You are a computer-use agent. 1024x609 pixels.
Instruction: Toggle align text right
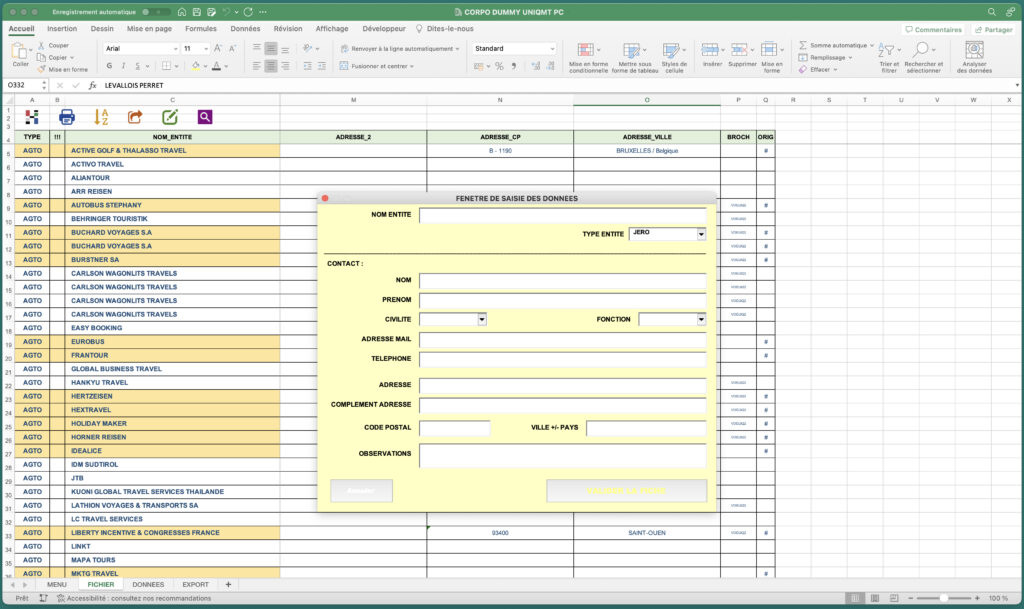click(285, 66)
